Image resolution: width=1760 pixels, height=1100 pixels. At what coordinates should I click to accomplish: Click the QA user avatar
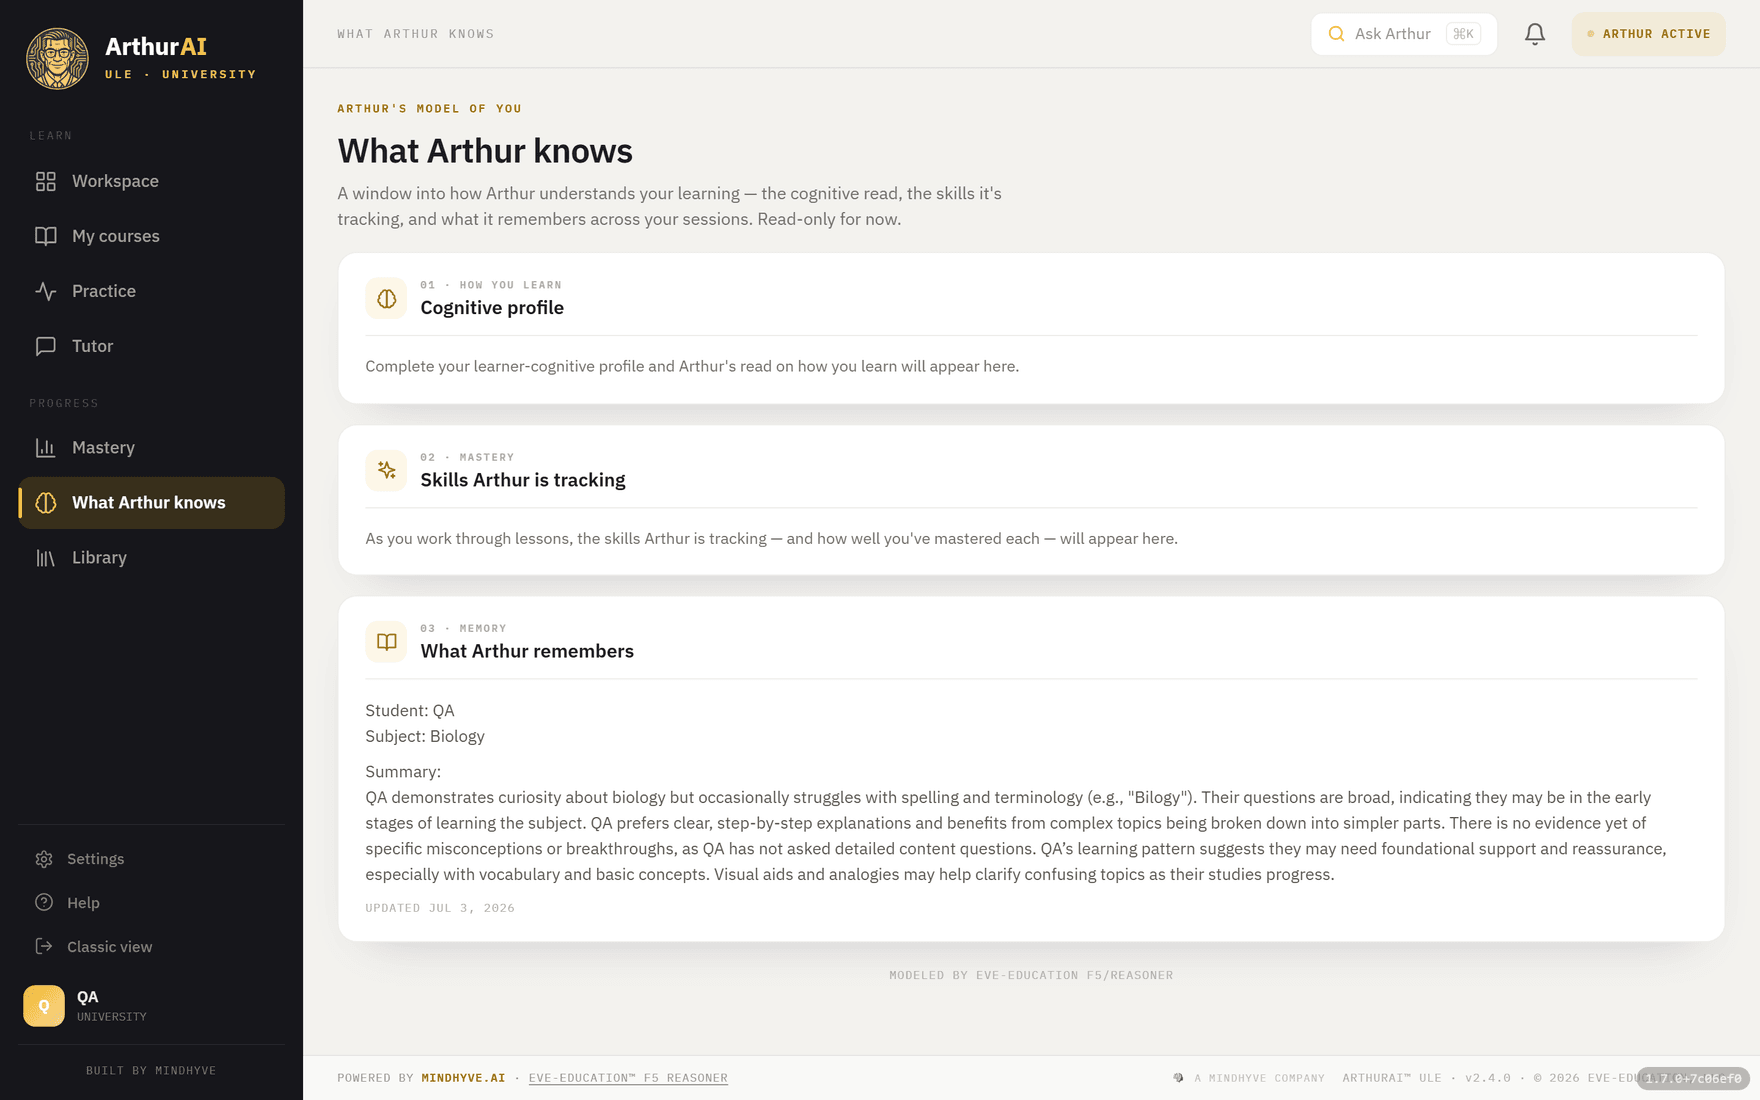(x=44, y=1006)
